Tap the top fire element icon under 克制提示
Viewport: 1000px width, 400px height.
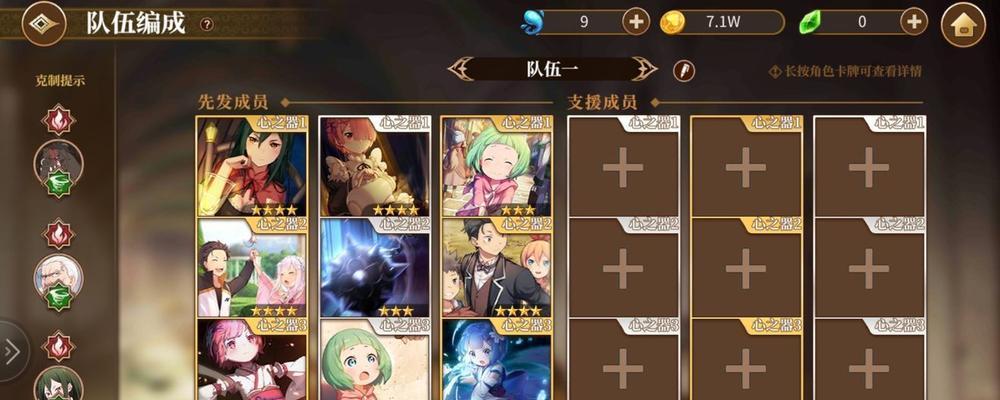click(x=59, y=119)
